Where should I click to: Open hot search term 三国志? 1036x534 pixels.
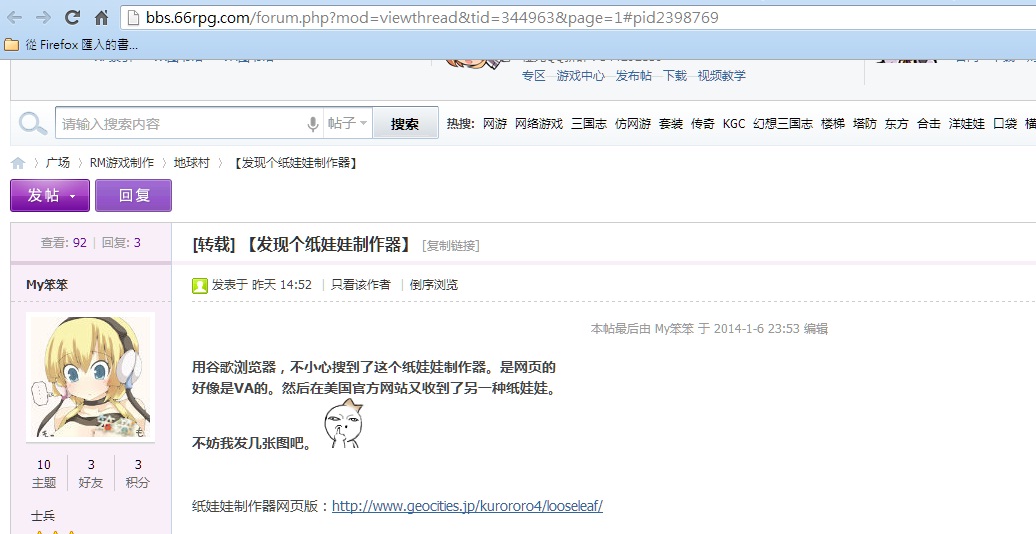pos(589,124)
